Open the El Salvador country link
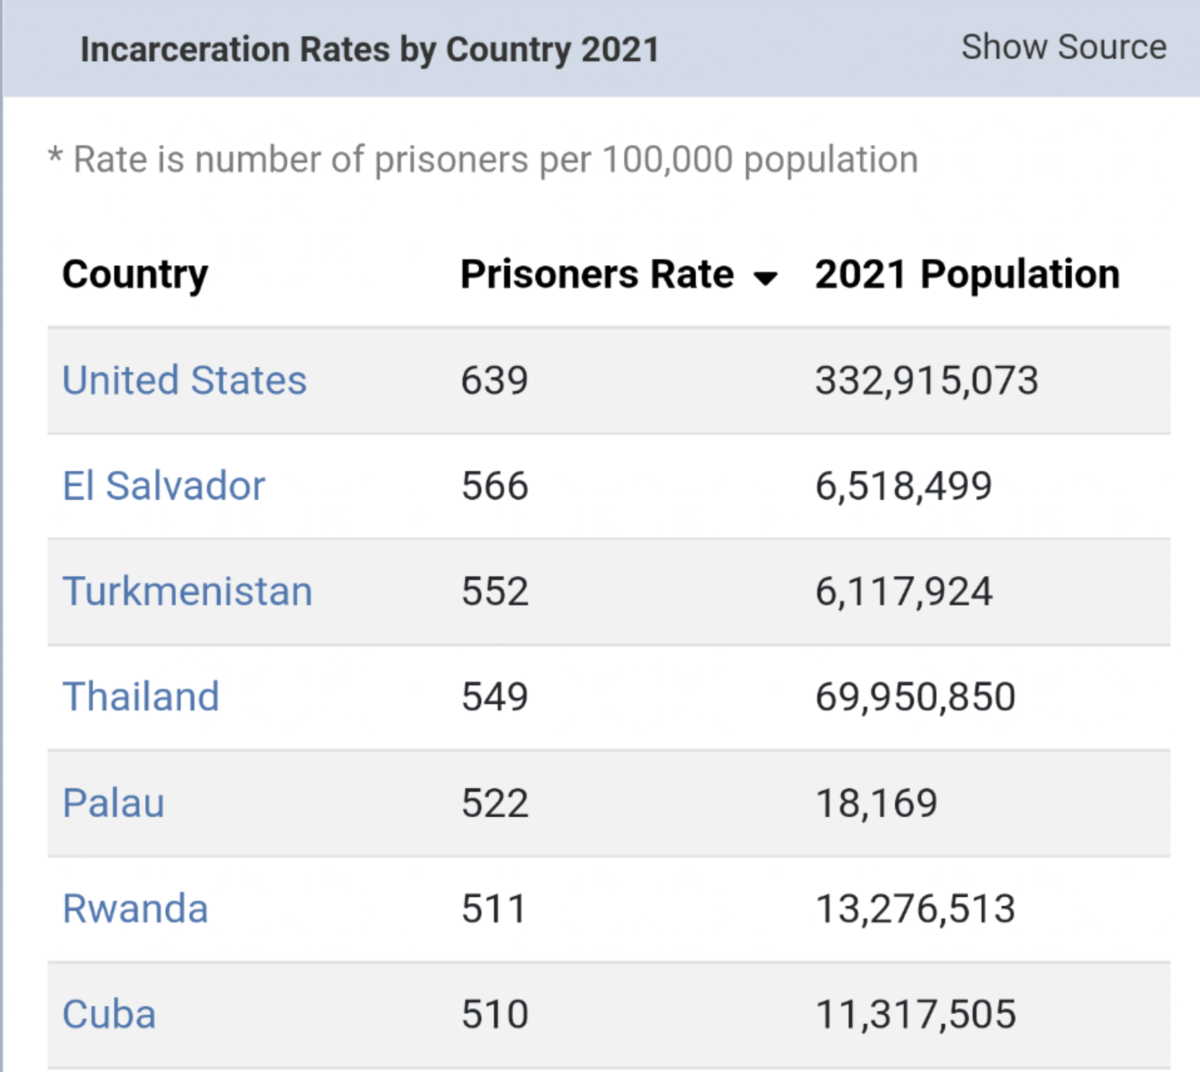The width and height of the screenshot is (1200, 1072). 163,486
